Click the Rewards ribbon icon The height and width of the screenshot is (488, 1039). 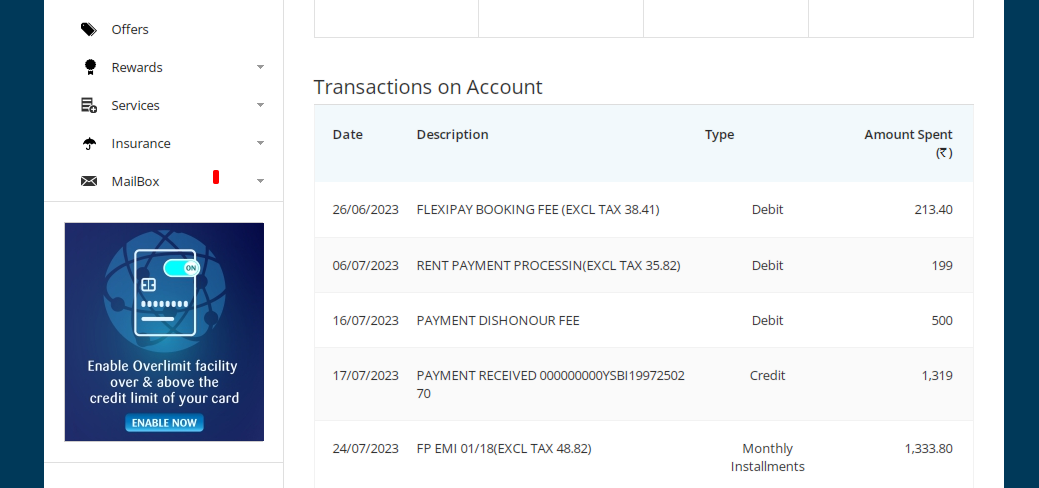90,67
